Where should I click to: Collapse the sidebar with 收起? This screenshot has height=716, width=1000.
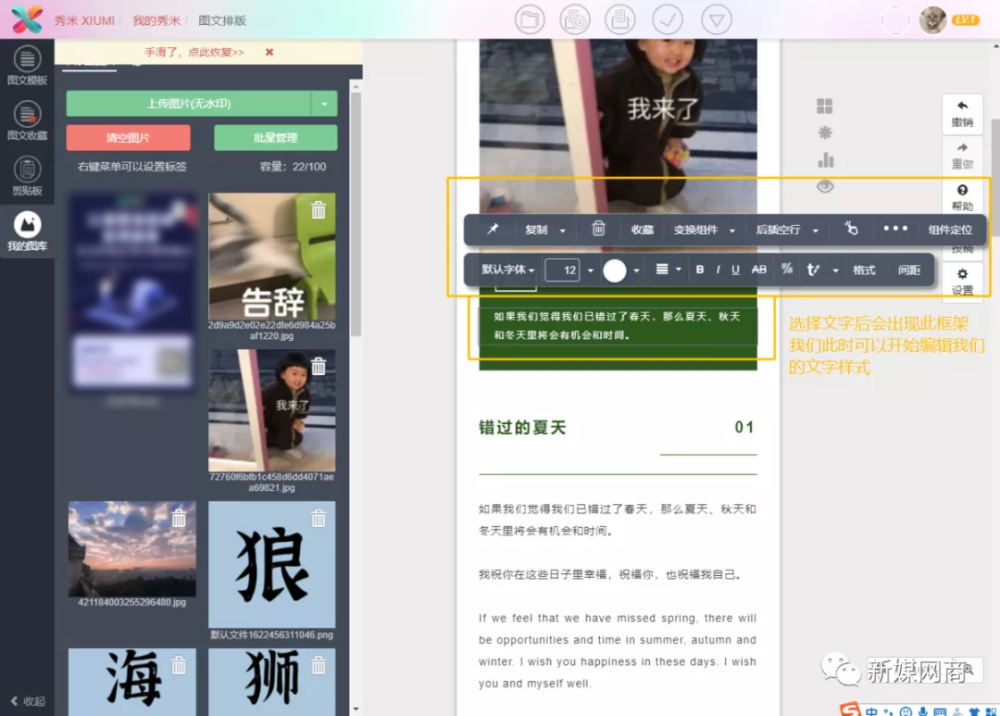tap(28, 701)
